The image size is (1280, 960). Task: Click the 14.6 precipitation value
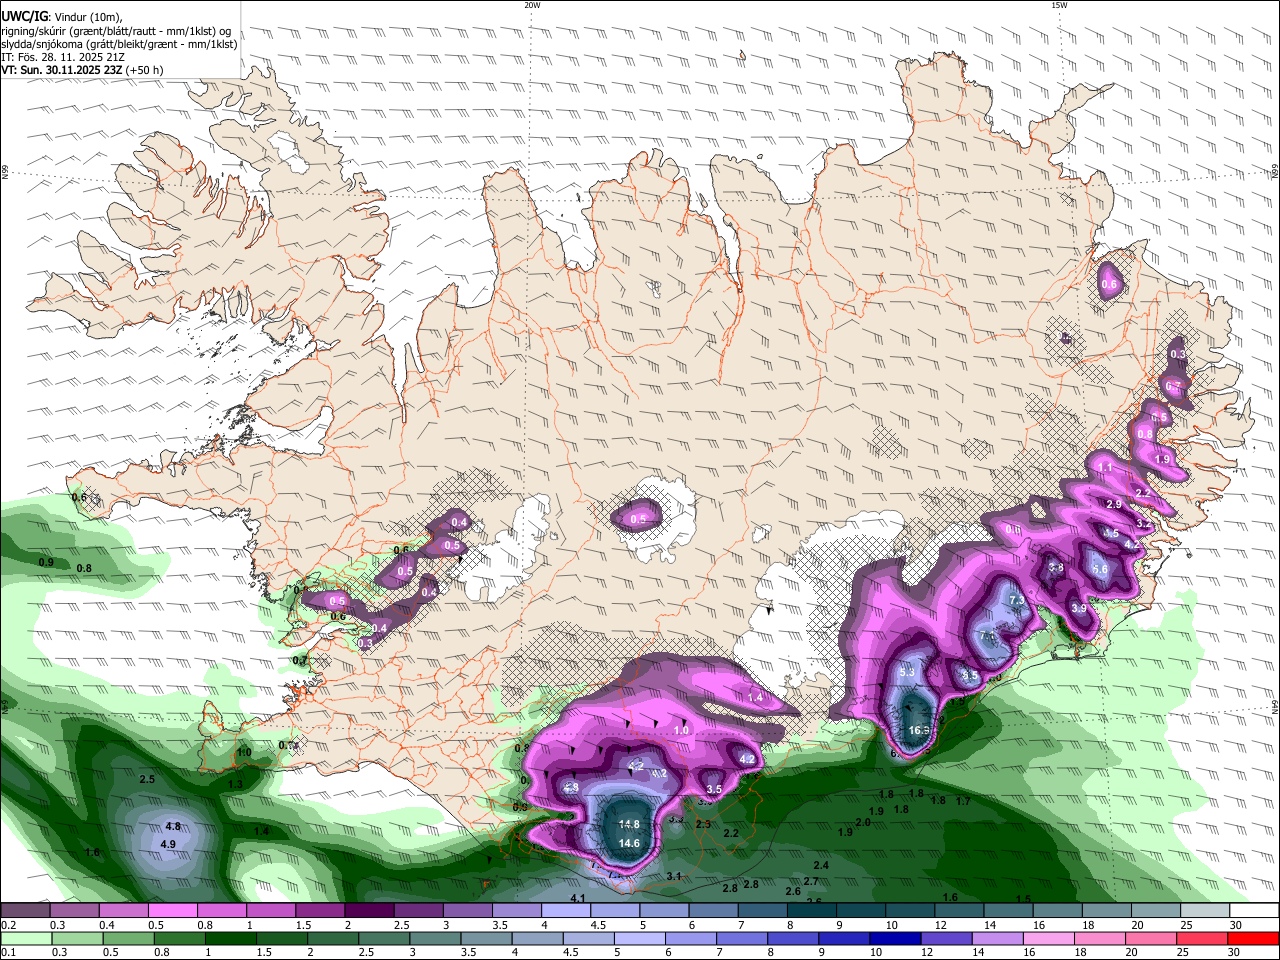pos(629,843)
